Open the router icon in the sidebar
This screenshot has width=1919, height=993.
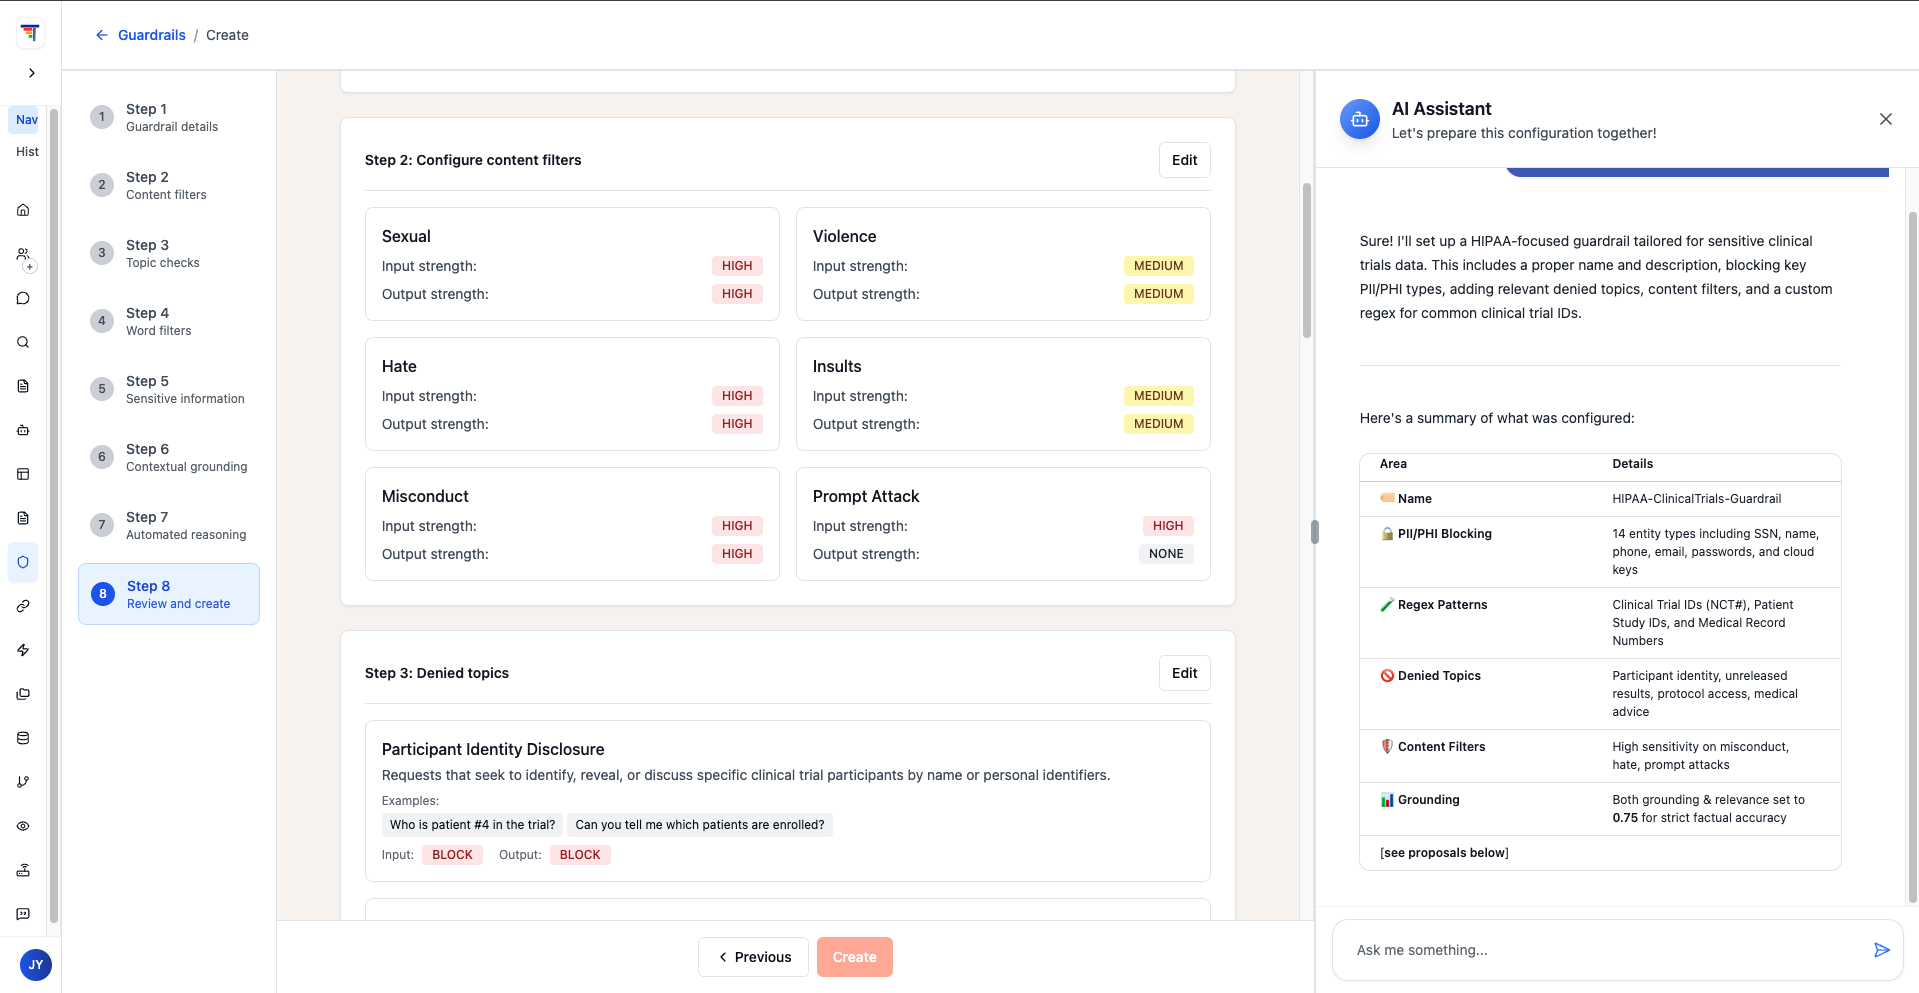(x=23, y=870)
